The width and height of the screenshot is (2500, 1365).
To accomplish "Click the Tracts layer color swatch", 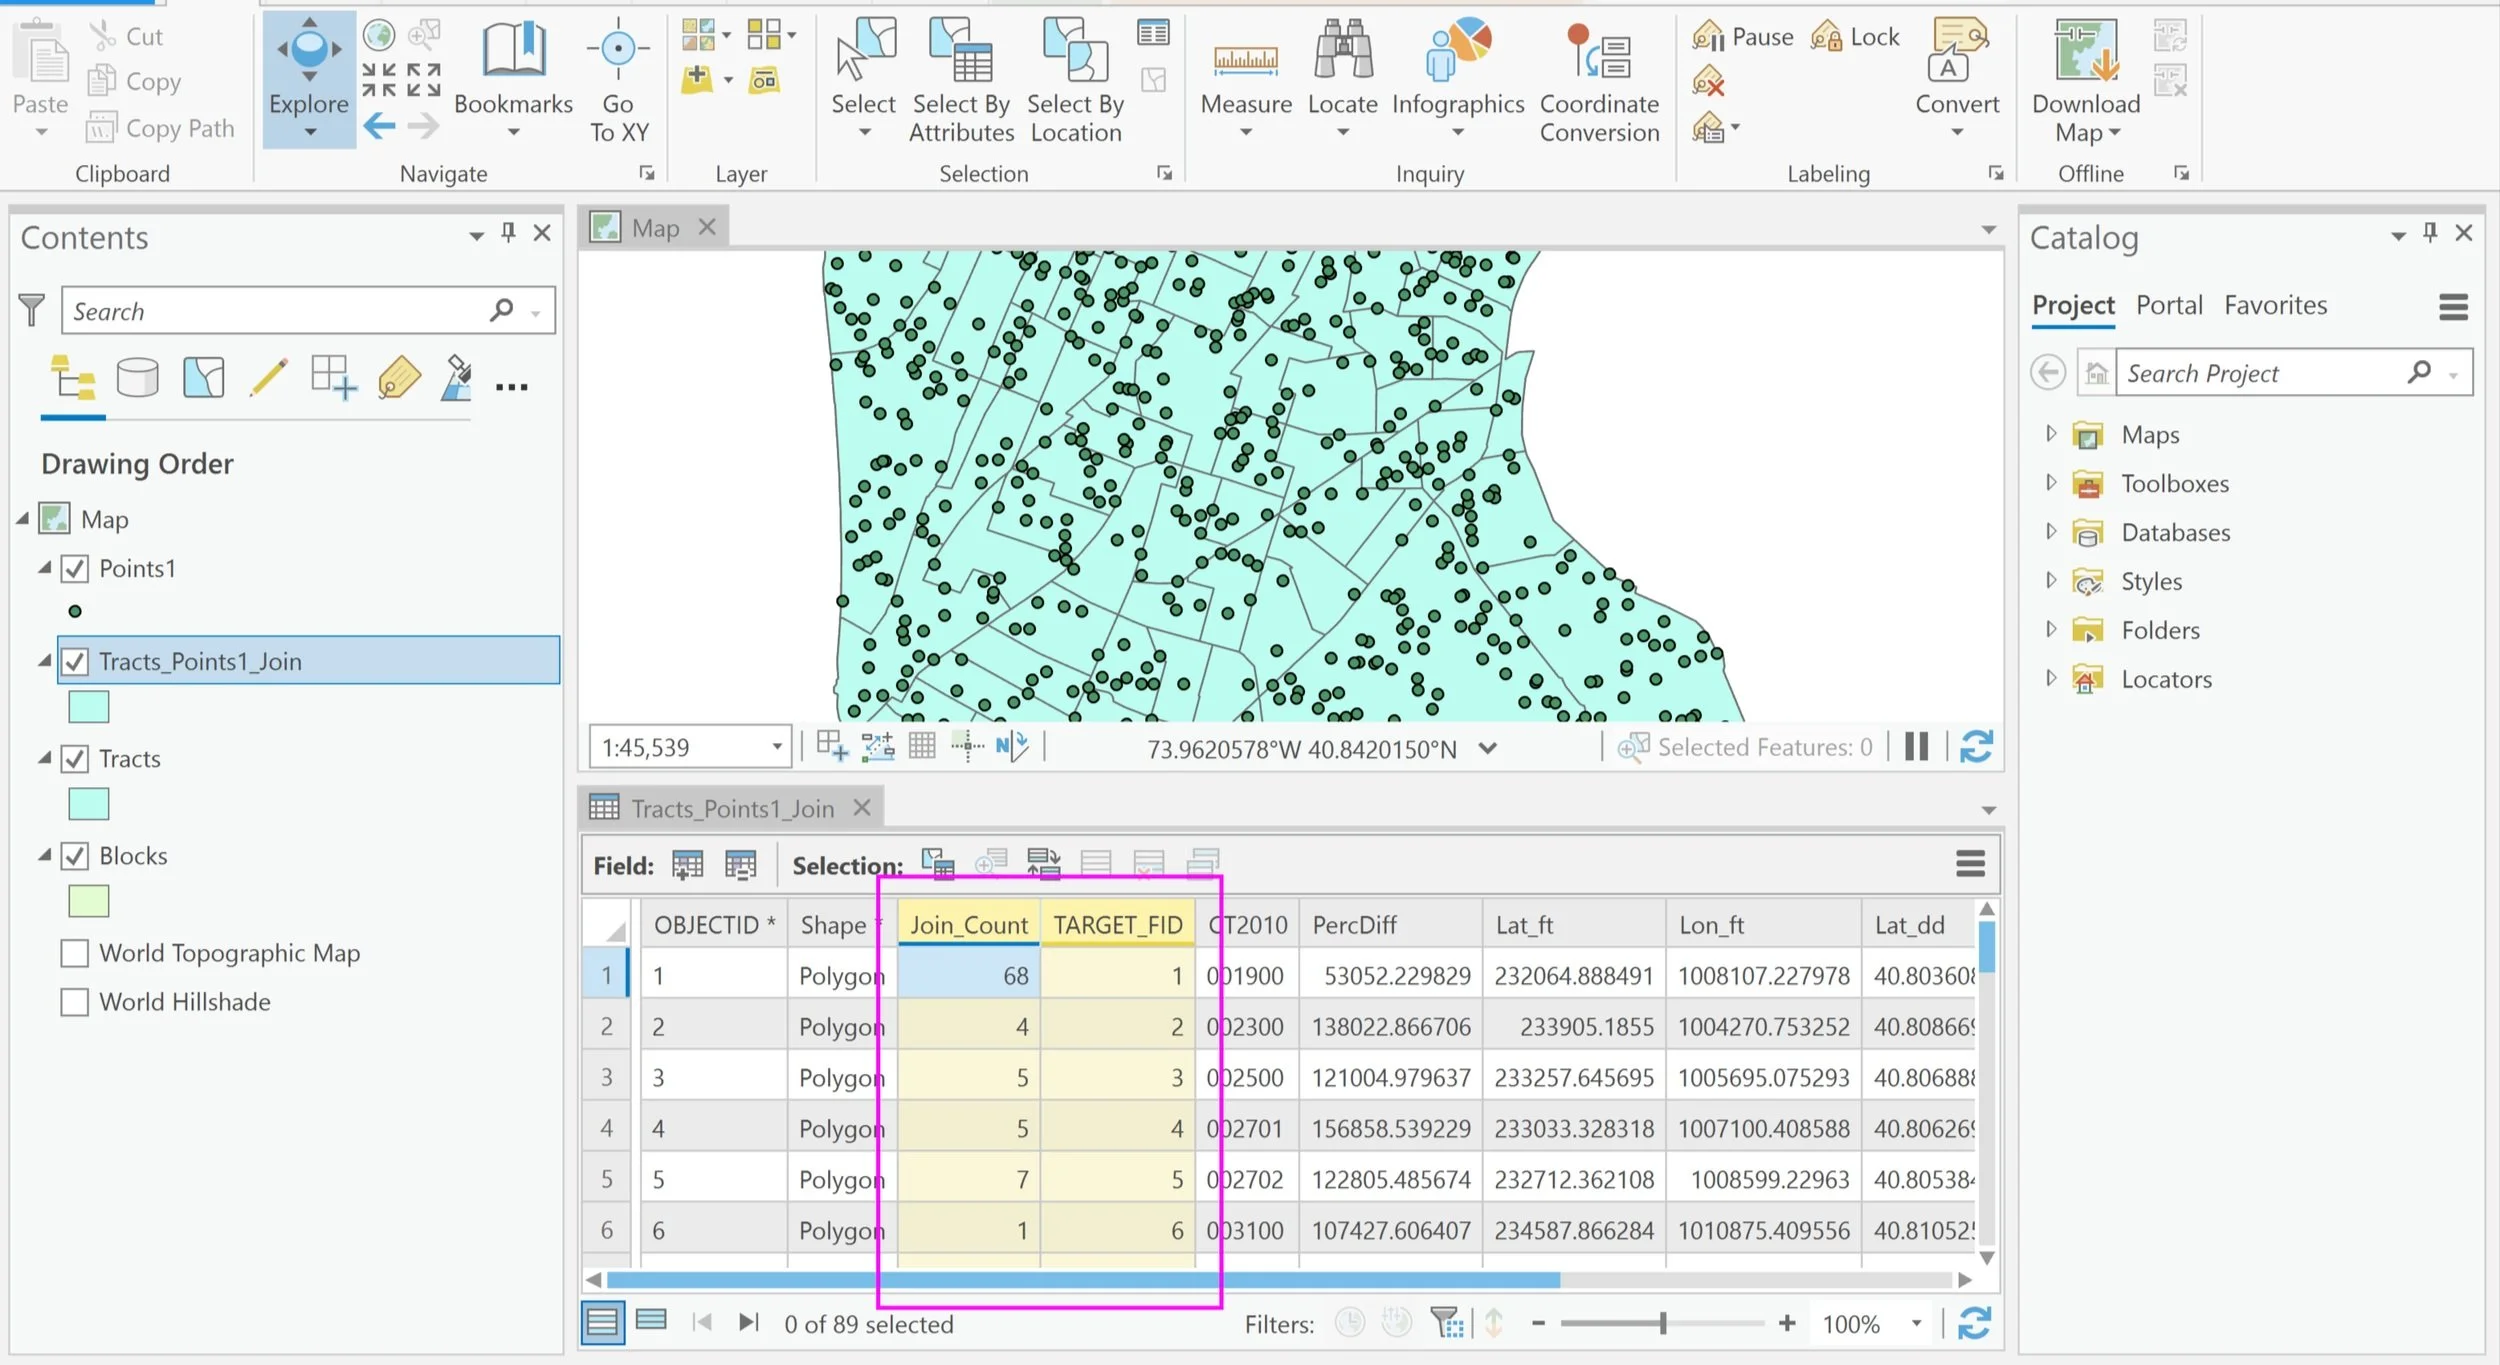I will 88,803.
